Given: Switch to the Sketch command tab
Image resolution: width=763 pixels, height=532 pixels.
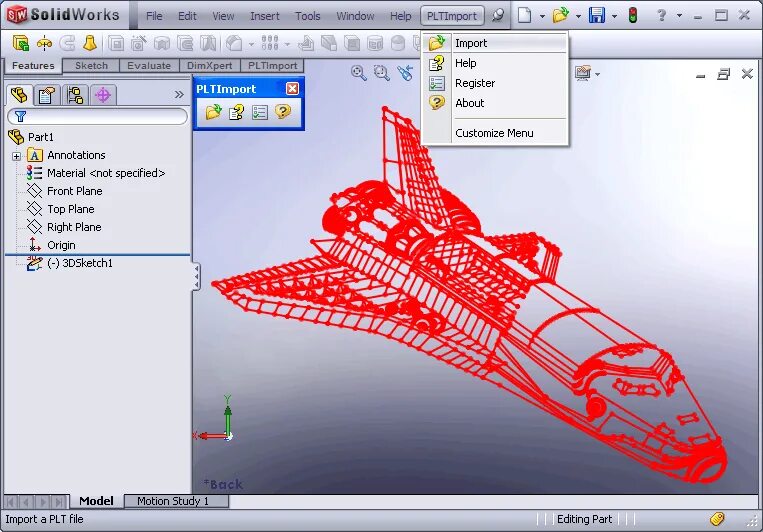Looking at the screenshot, I should tap(91, 66).
